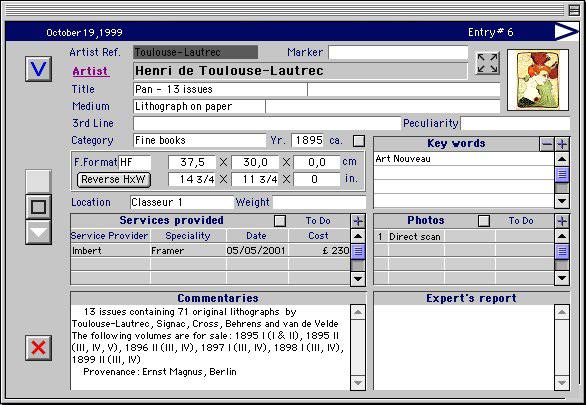Add a photo with plus button
Image resolution: width=586 pixels, height=405 pixels.
point(562,221)
